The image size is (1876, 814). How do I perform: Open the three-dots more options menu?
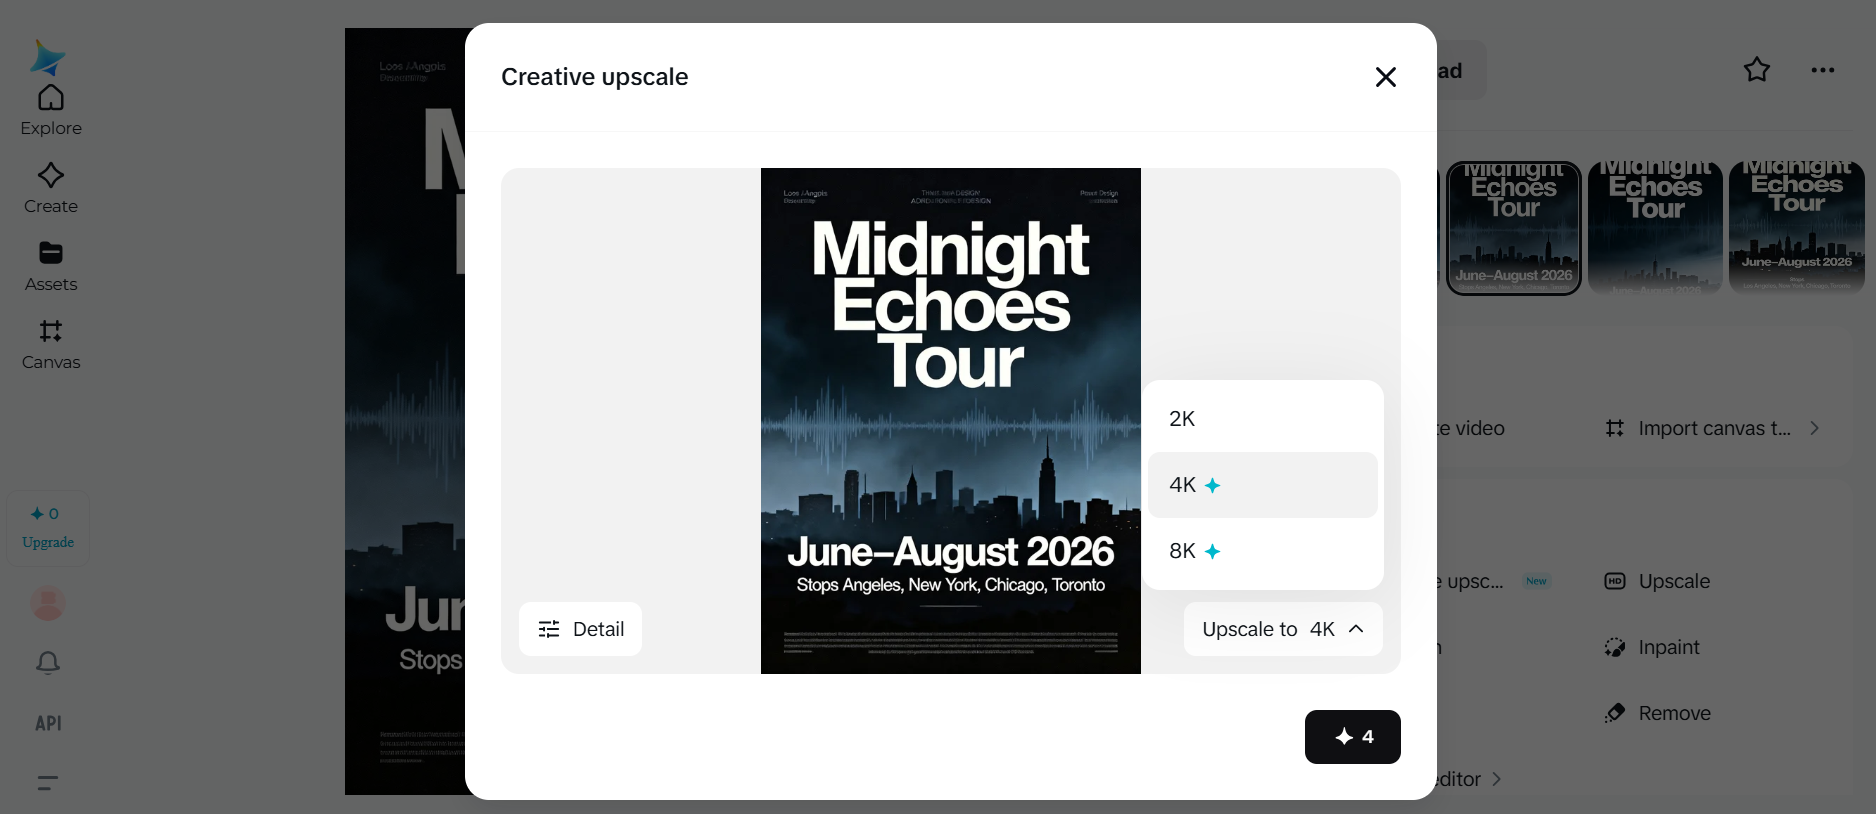coord(1822,70)
